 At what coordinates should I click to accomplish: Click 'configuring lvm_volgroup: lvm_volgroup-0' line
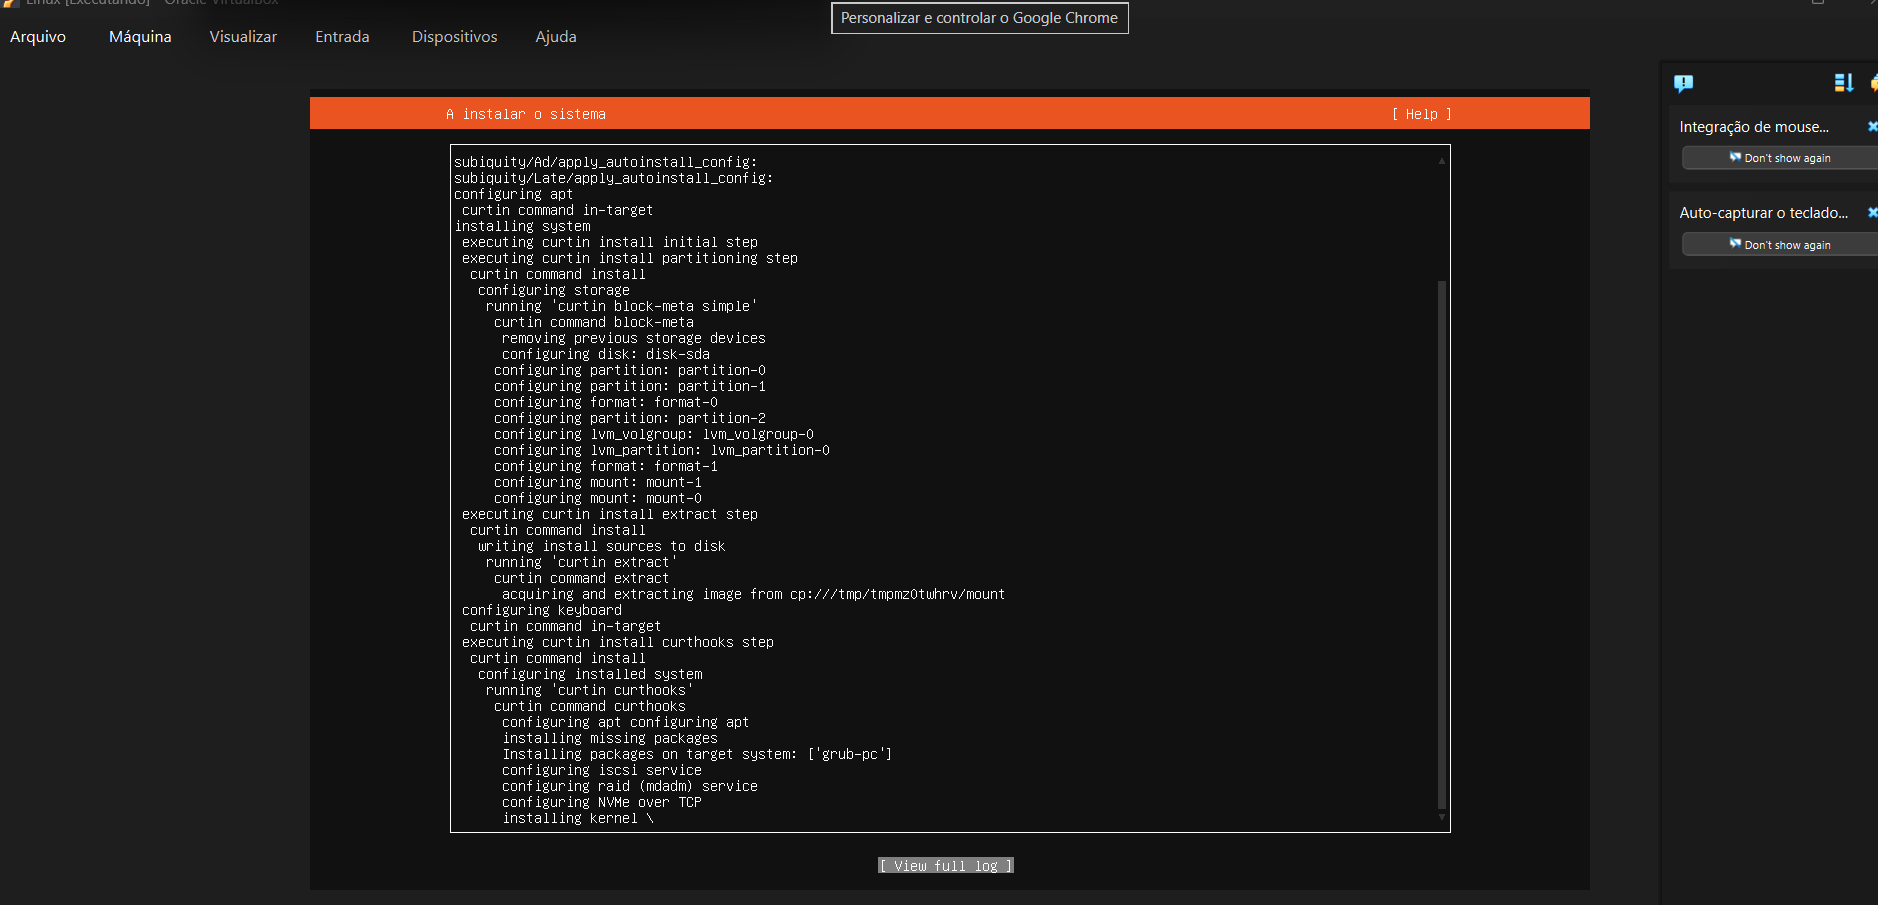click(654, 434)
